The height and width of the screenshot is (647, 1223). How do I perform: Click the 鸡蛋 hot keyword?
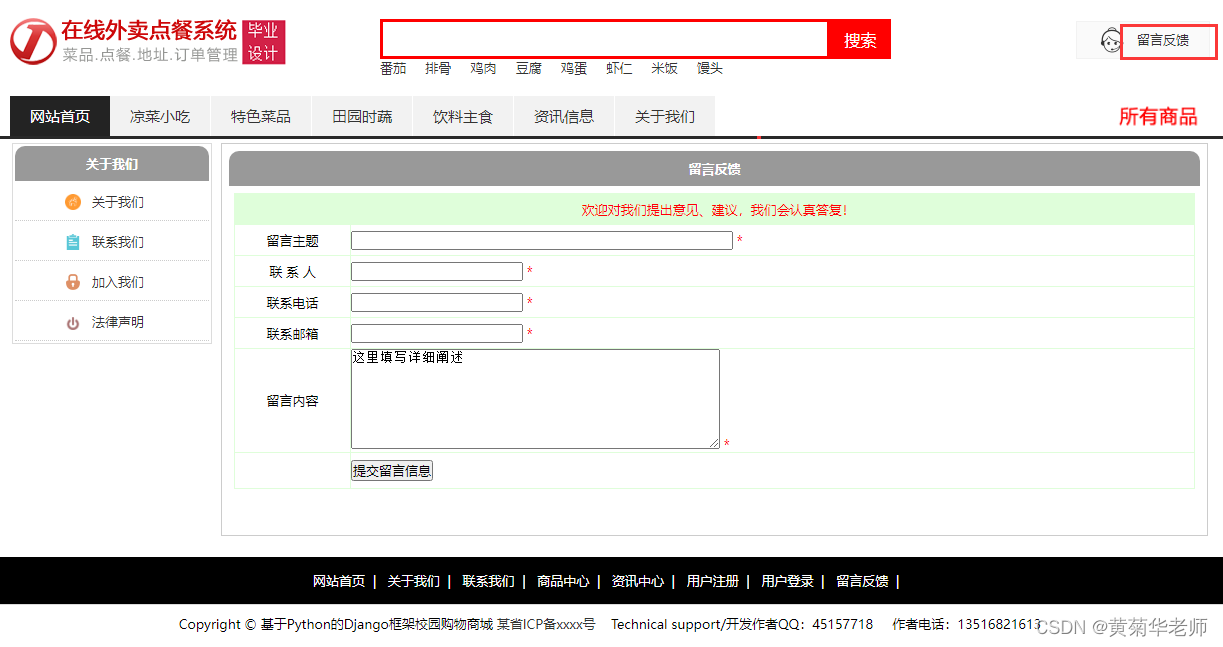(x=574, y=69)
